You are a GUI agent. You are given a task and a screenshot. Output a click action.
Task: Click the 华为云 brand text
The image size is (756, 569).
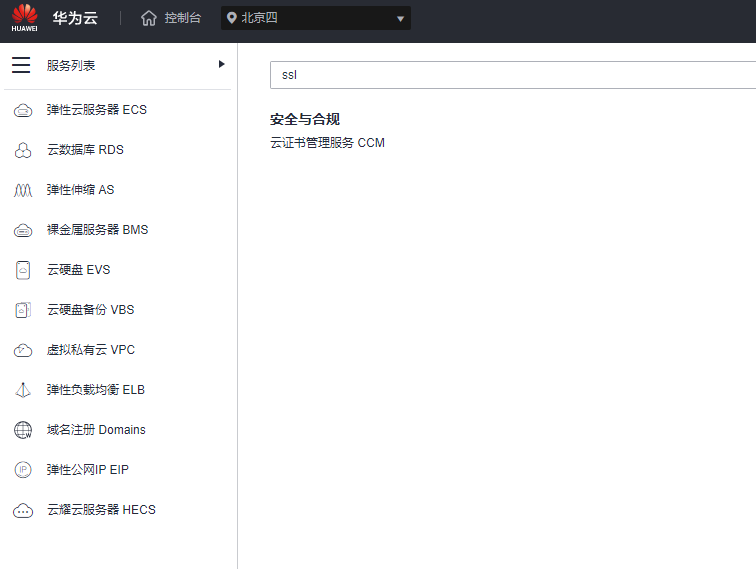pyautogui.click(x=75, y=18)
